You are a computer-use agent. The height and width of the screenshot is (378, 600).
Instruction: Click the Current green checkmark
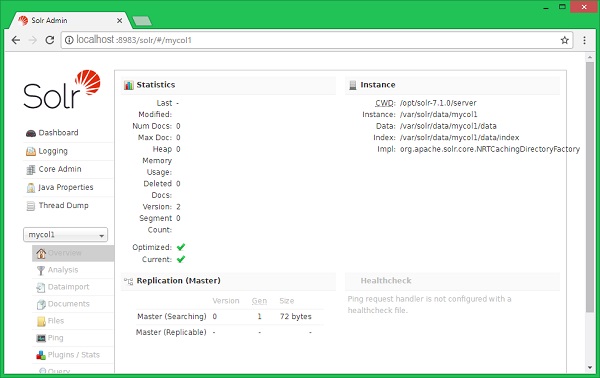pyautogui.click(x=181, y=259)
